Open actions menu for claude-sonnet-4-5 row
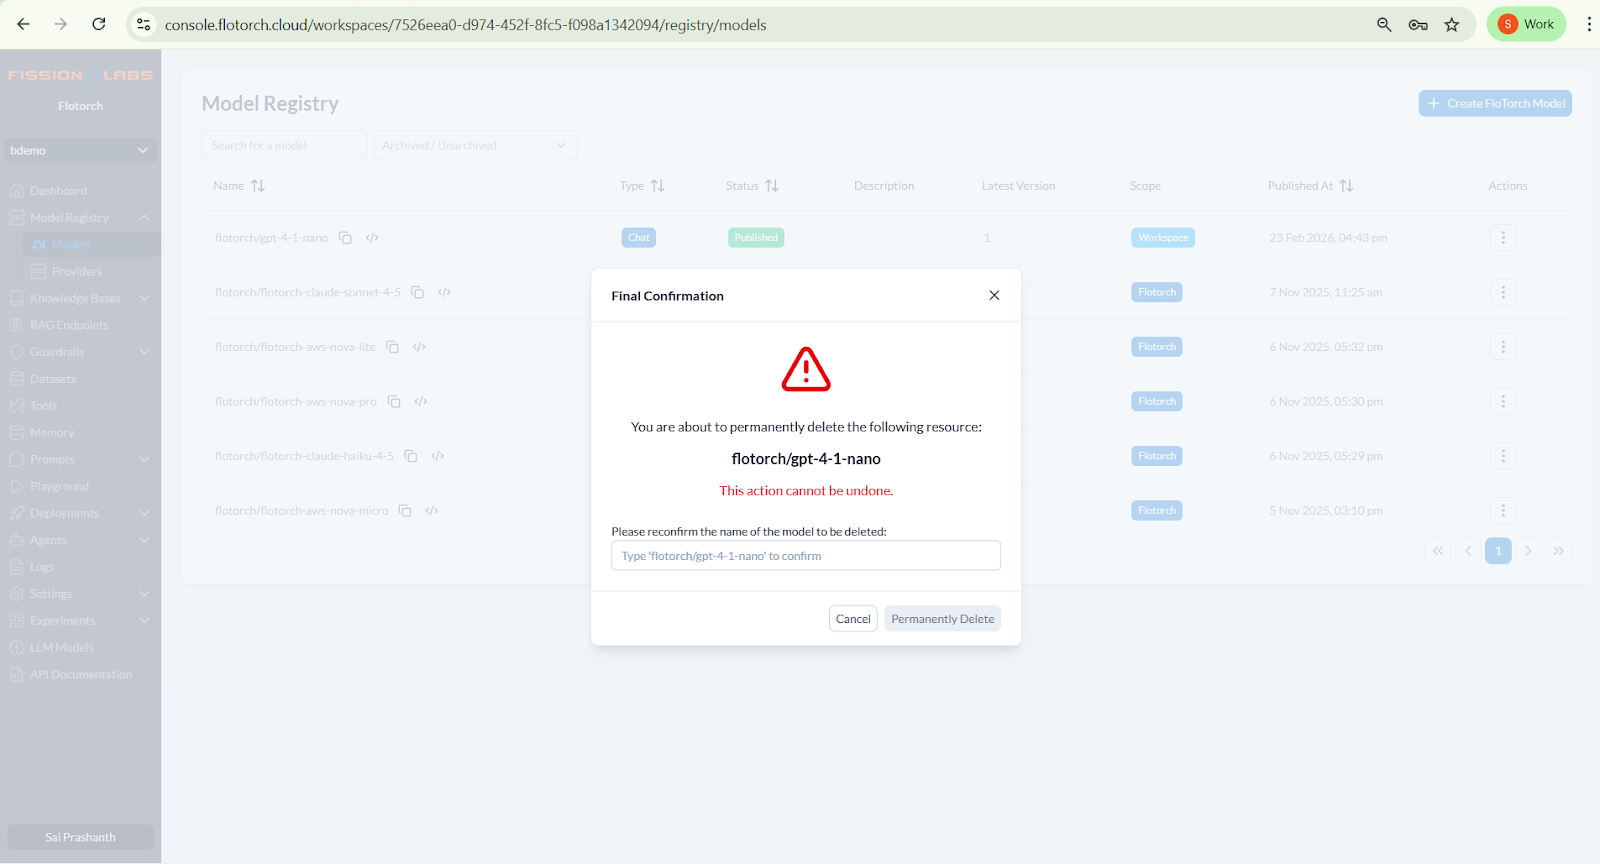 click(1503, 293)
